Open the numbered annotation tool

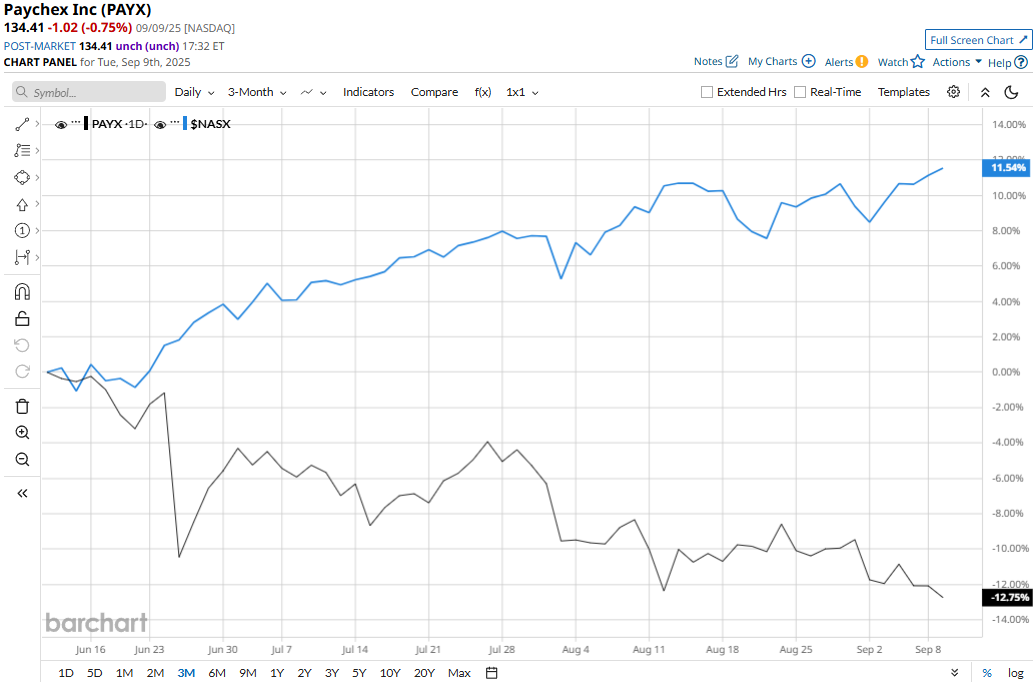22,231
